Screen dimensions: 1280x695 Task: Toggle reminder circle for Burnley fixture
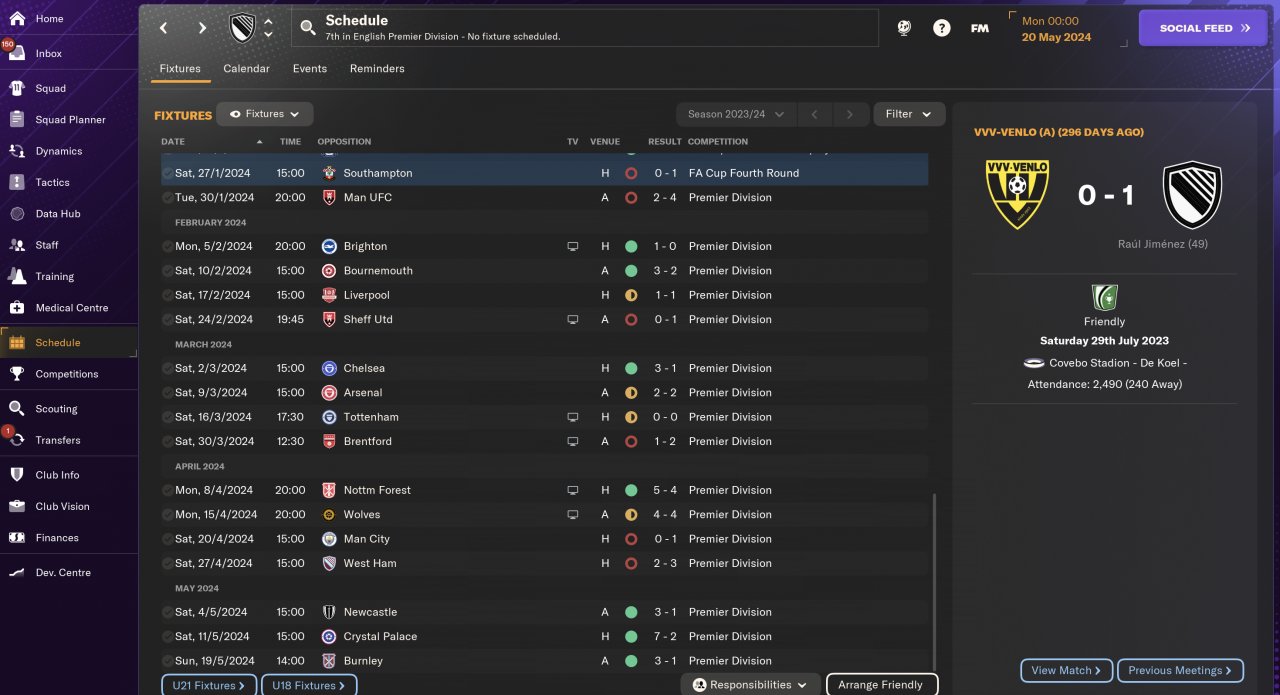(167, 661)
